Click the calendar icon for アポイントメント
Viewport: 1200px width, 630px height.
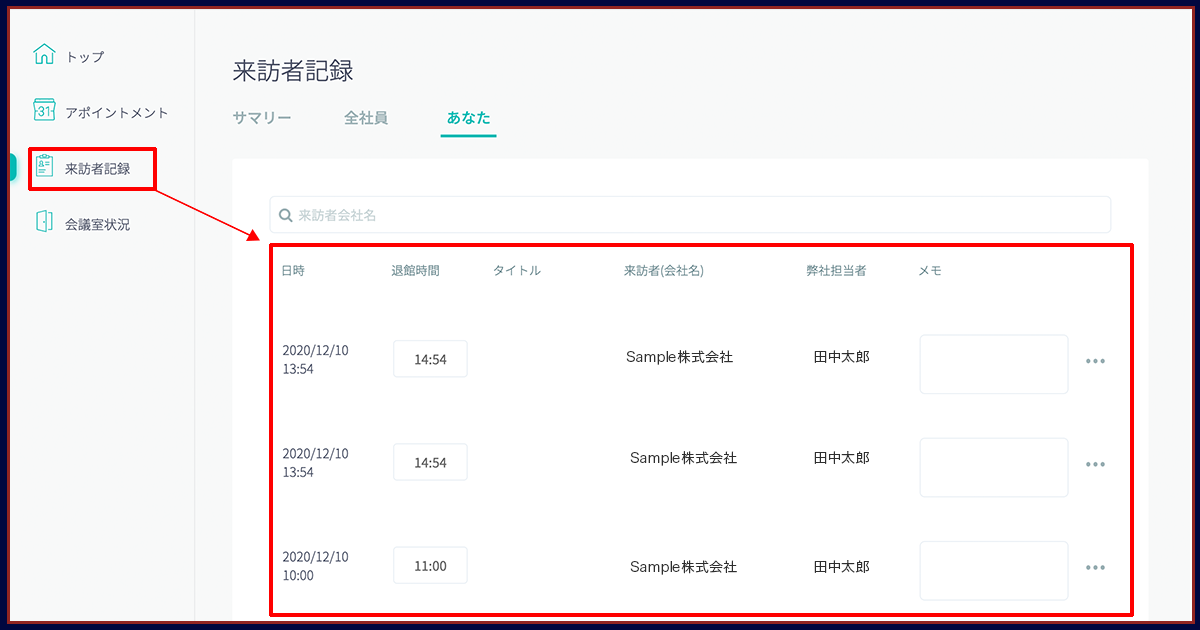click(44, 110)
